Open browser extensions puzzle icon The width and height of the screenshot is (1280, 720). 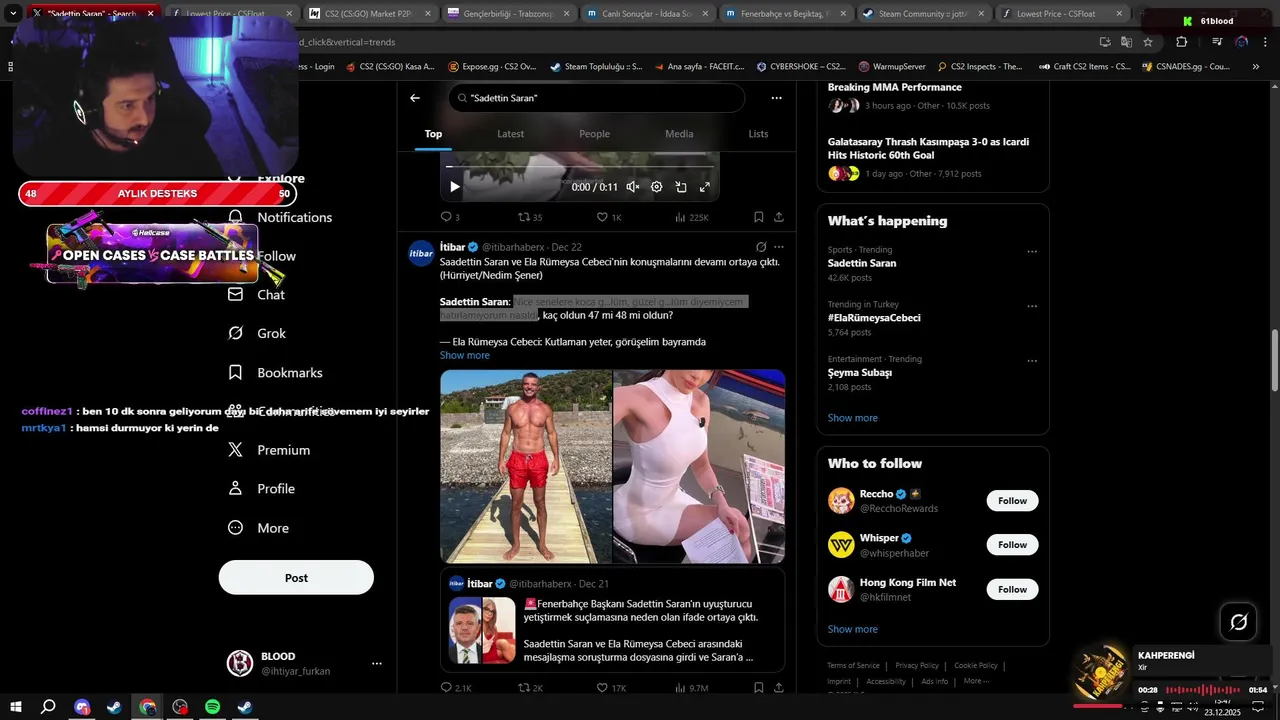coord(1182,42)
